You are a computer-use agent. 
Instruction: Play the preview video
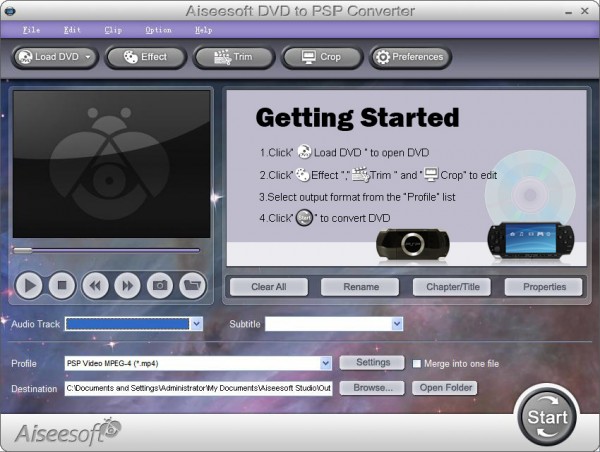coord(29,286)
